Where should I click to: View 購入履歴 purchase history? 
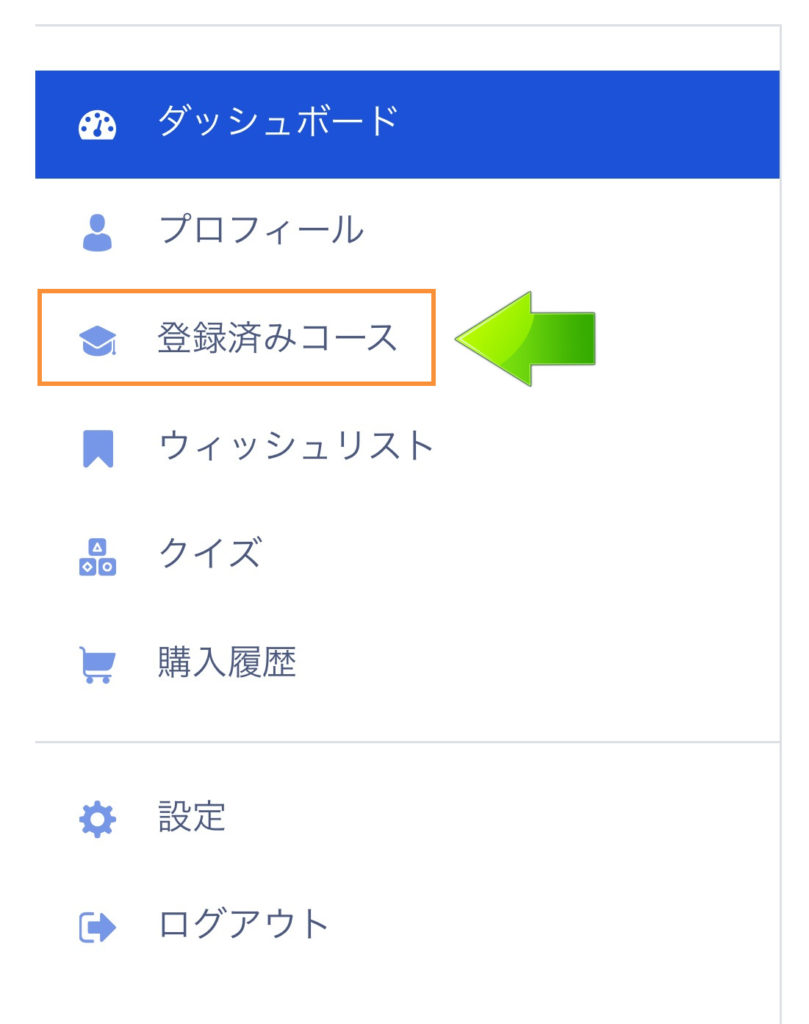click(x=227, y=662)
